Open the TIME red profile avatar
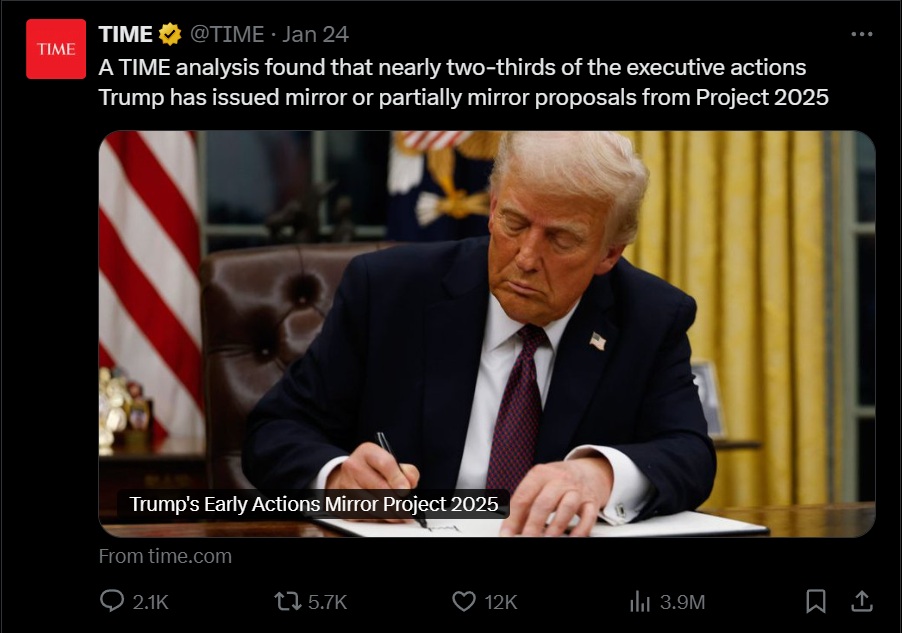This screenshot has width=902, height=633. click(56, 49)
